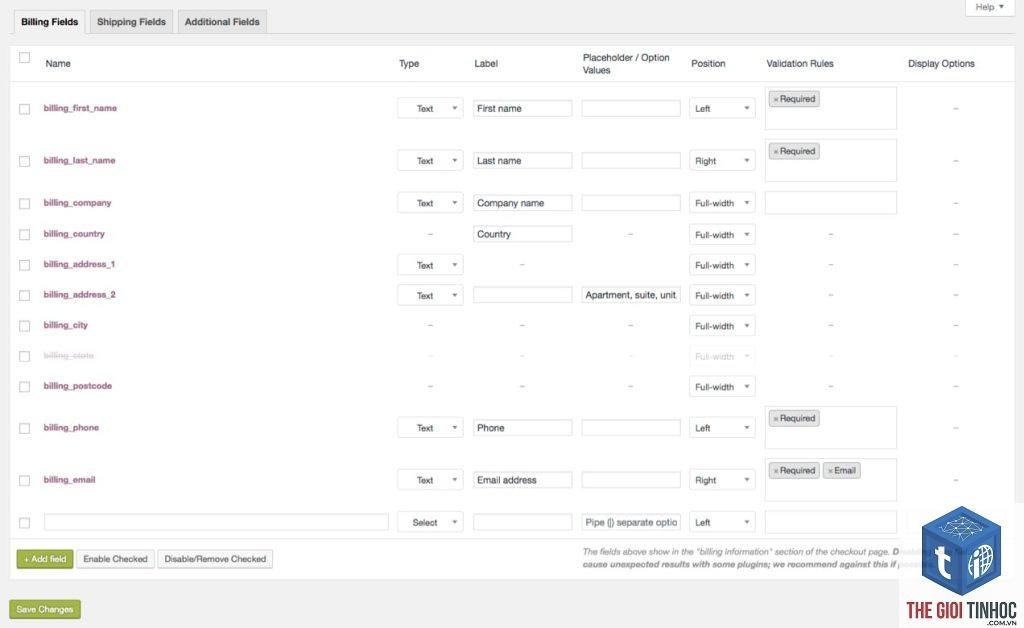Open Type dropdown for billing_phone
Screen dimensions: 1024x628
[x=430, y=428]
